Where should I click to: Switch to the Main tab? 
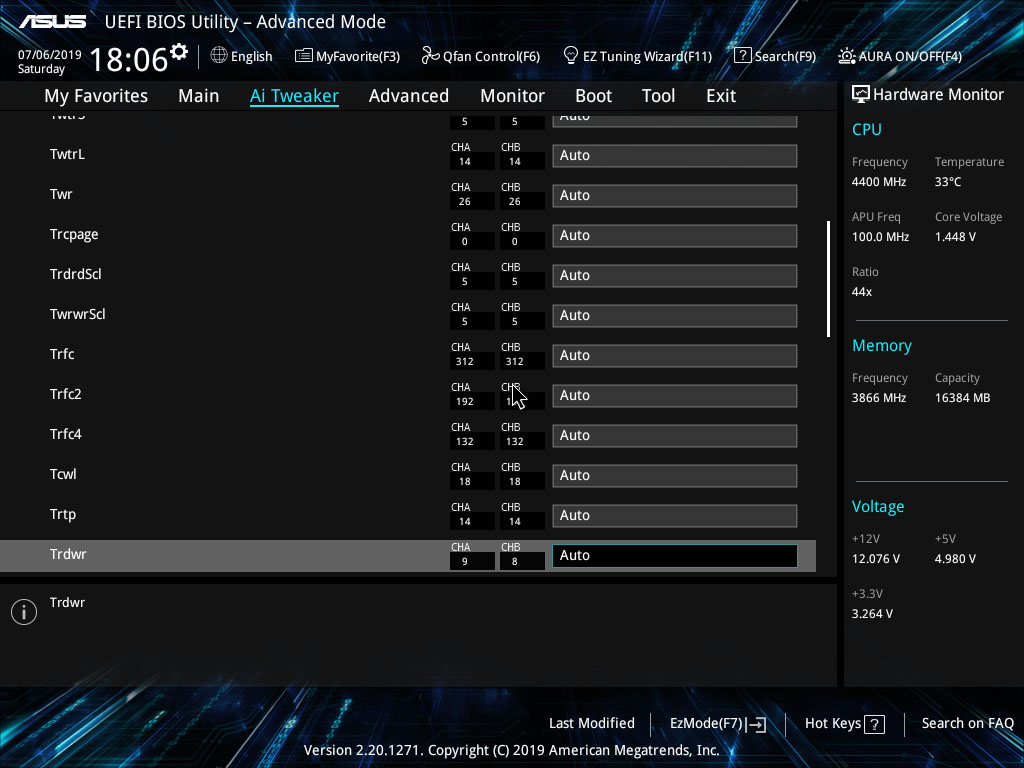pos(199,96)
